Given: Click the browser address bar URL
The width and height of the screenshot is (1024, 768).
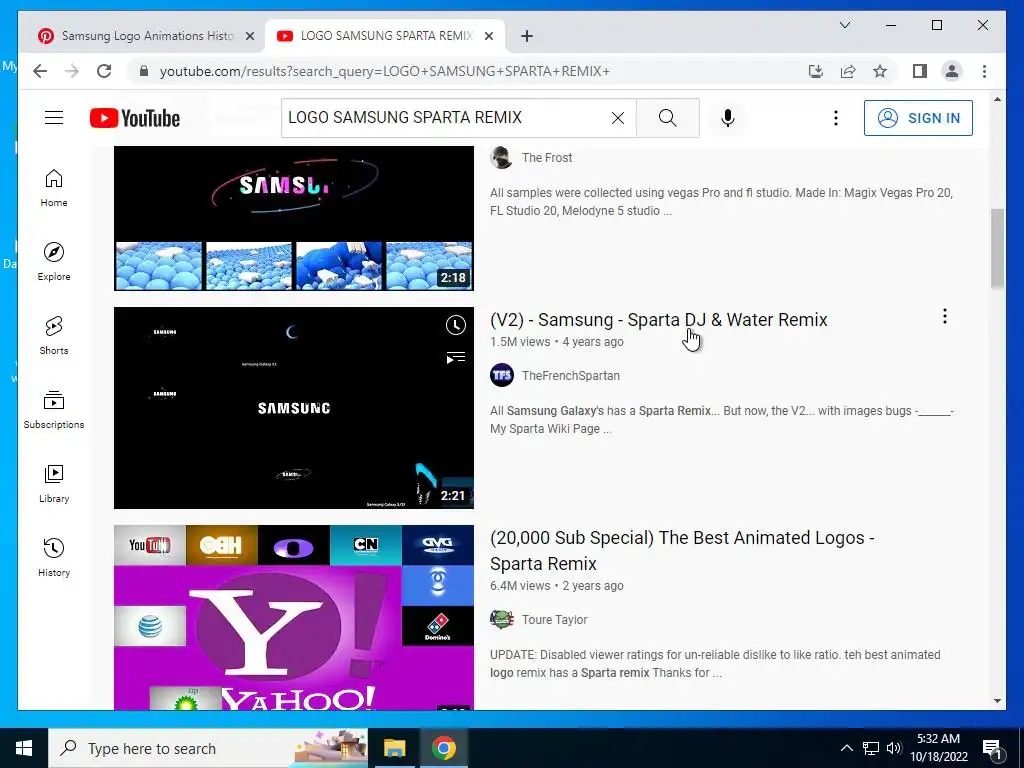Looking at the screenshot, I should coord(385,71).
